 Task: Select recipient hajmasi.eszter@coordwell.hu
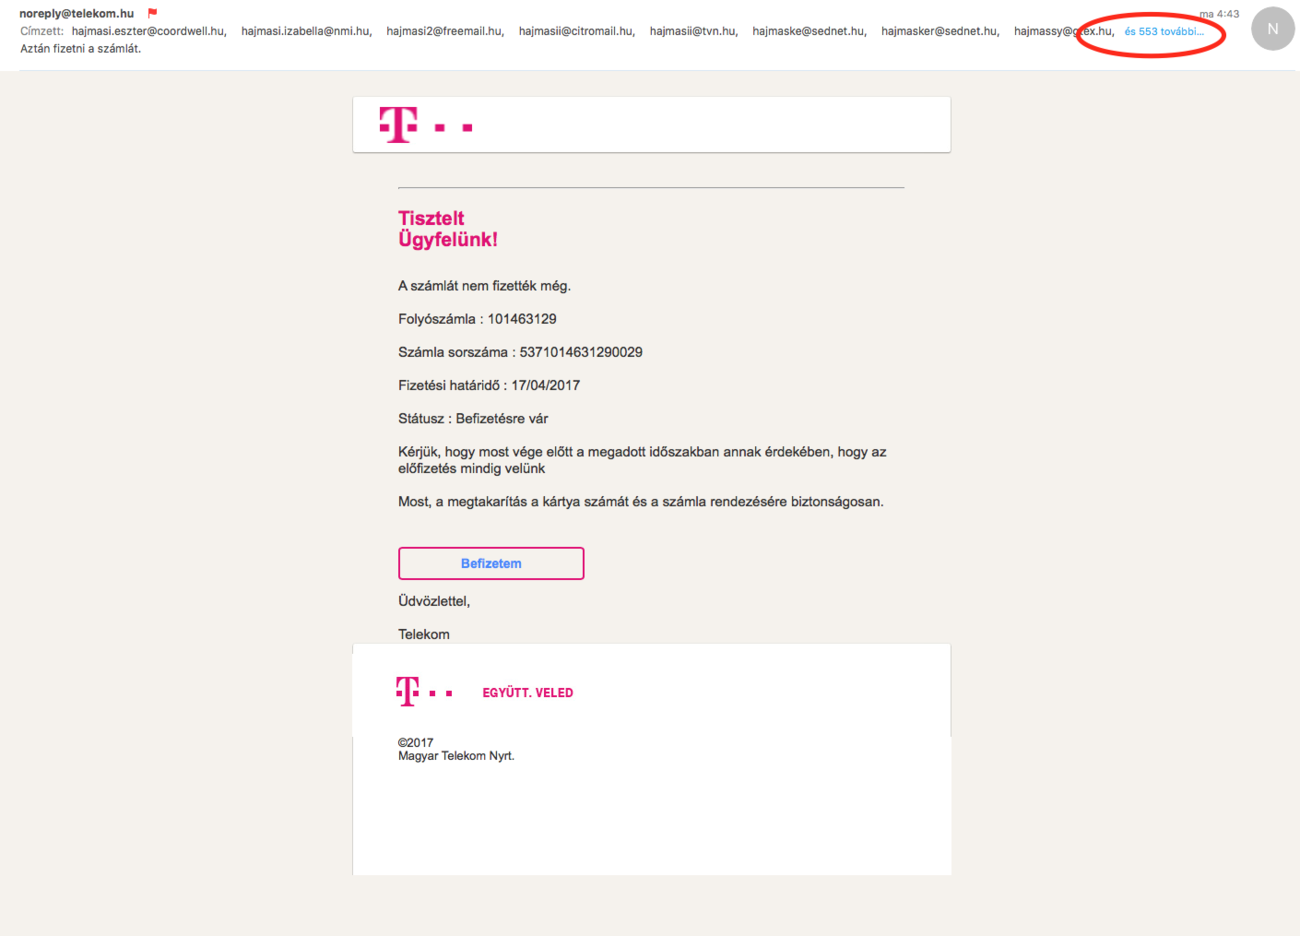coord(148,31)
